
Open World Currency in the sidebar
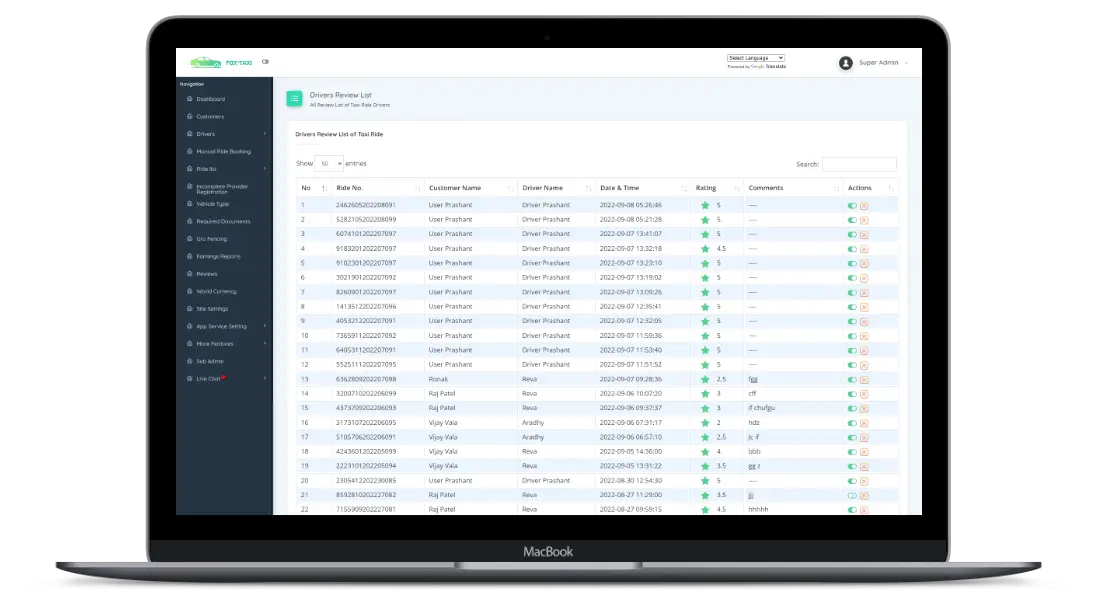pyautogui.click(x=216, y=292)
